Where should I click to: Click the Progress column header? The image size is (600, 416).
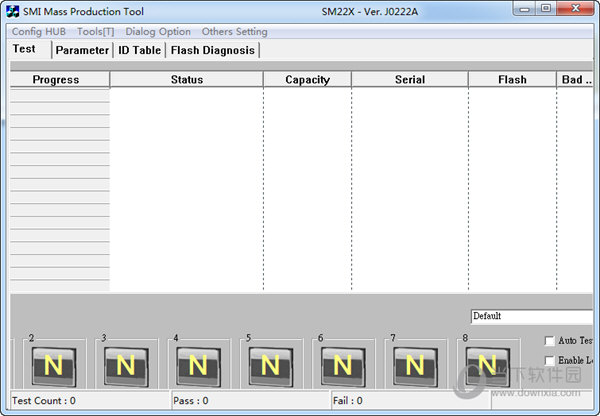(x=60, y=80)
